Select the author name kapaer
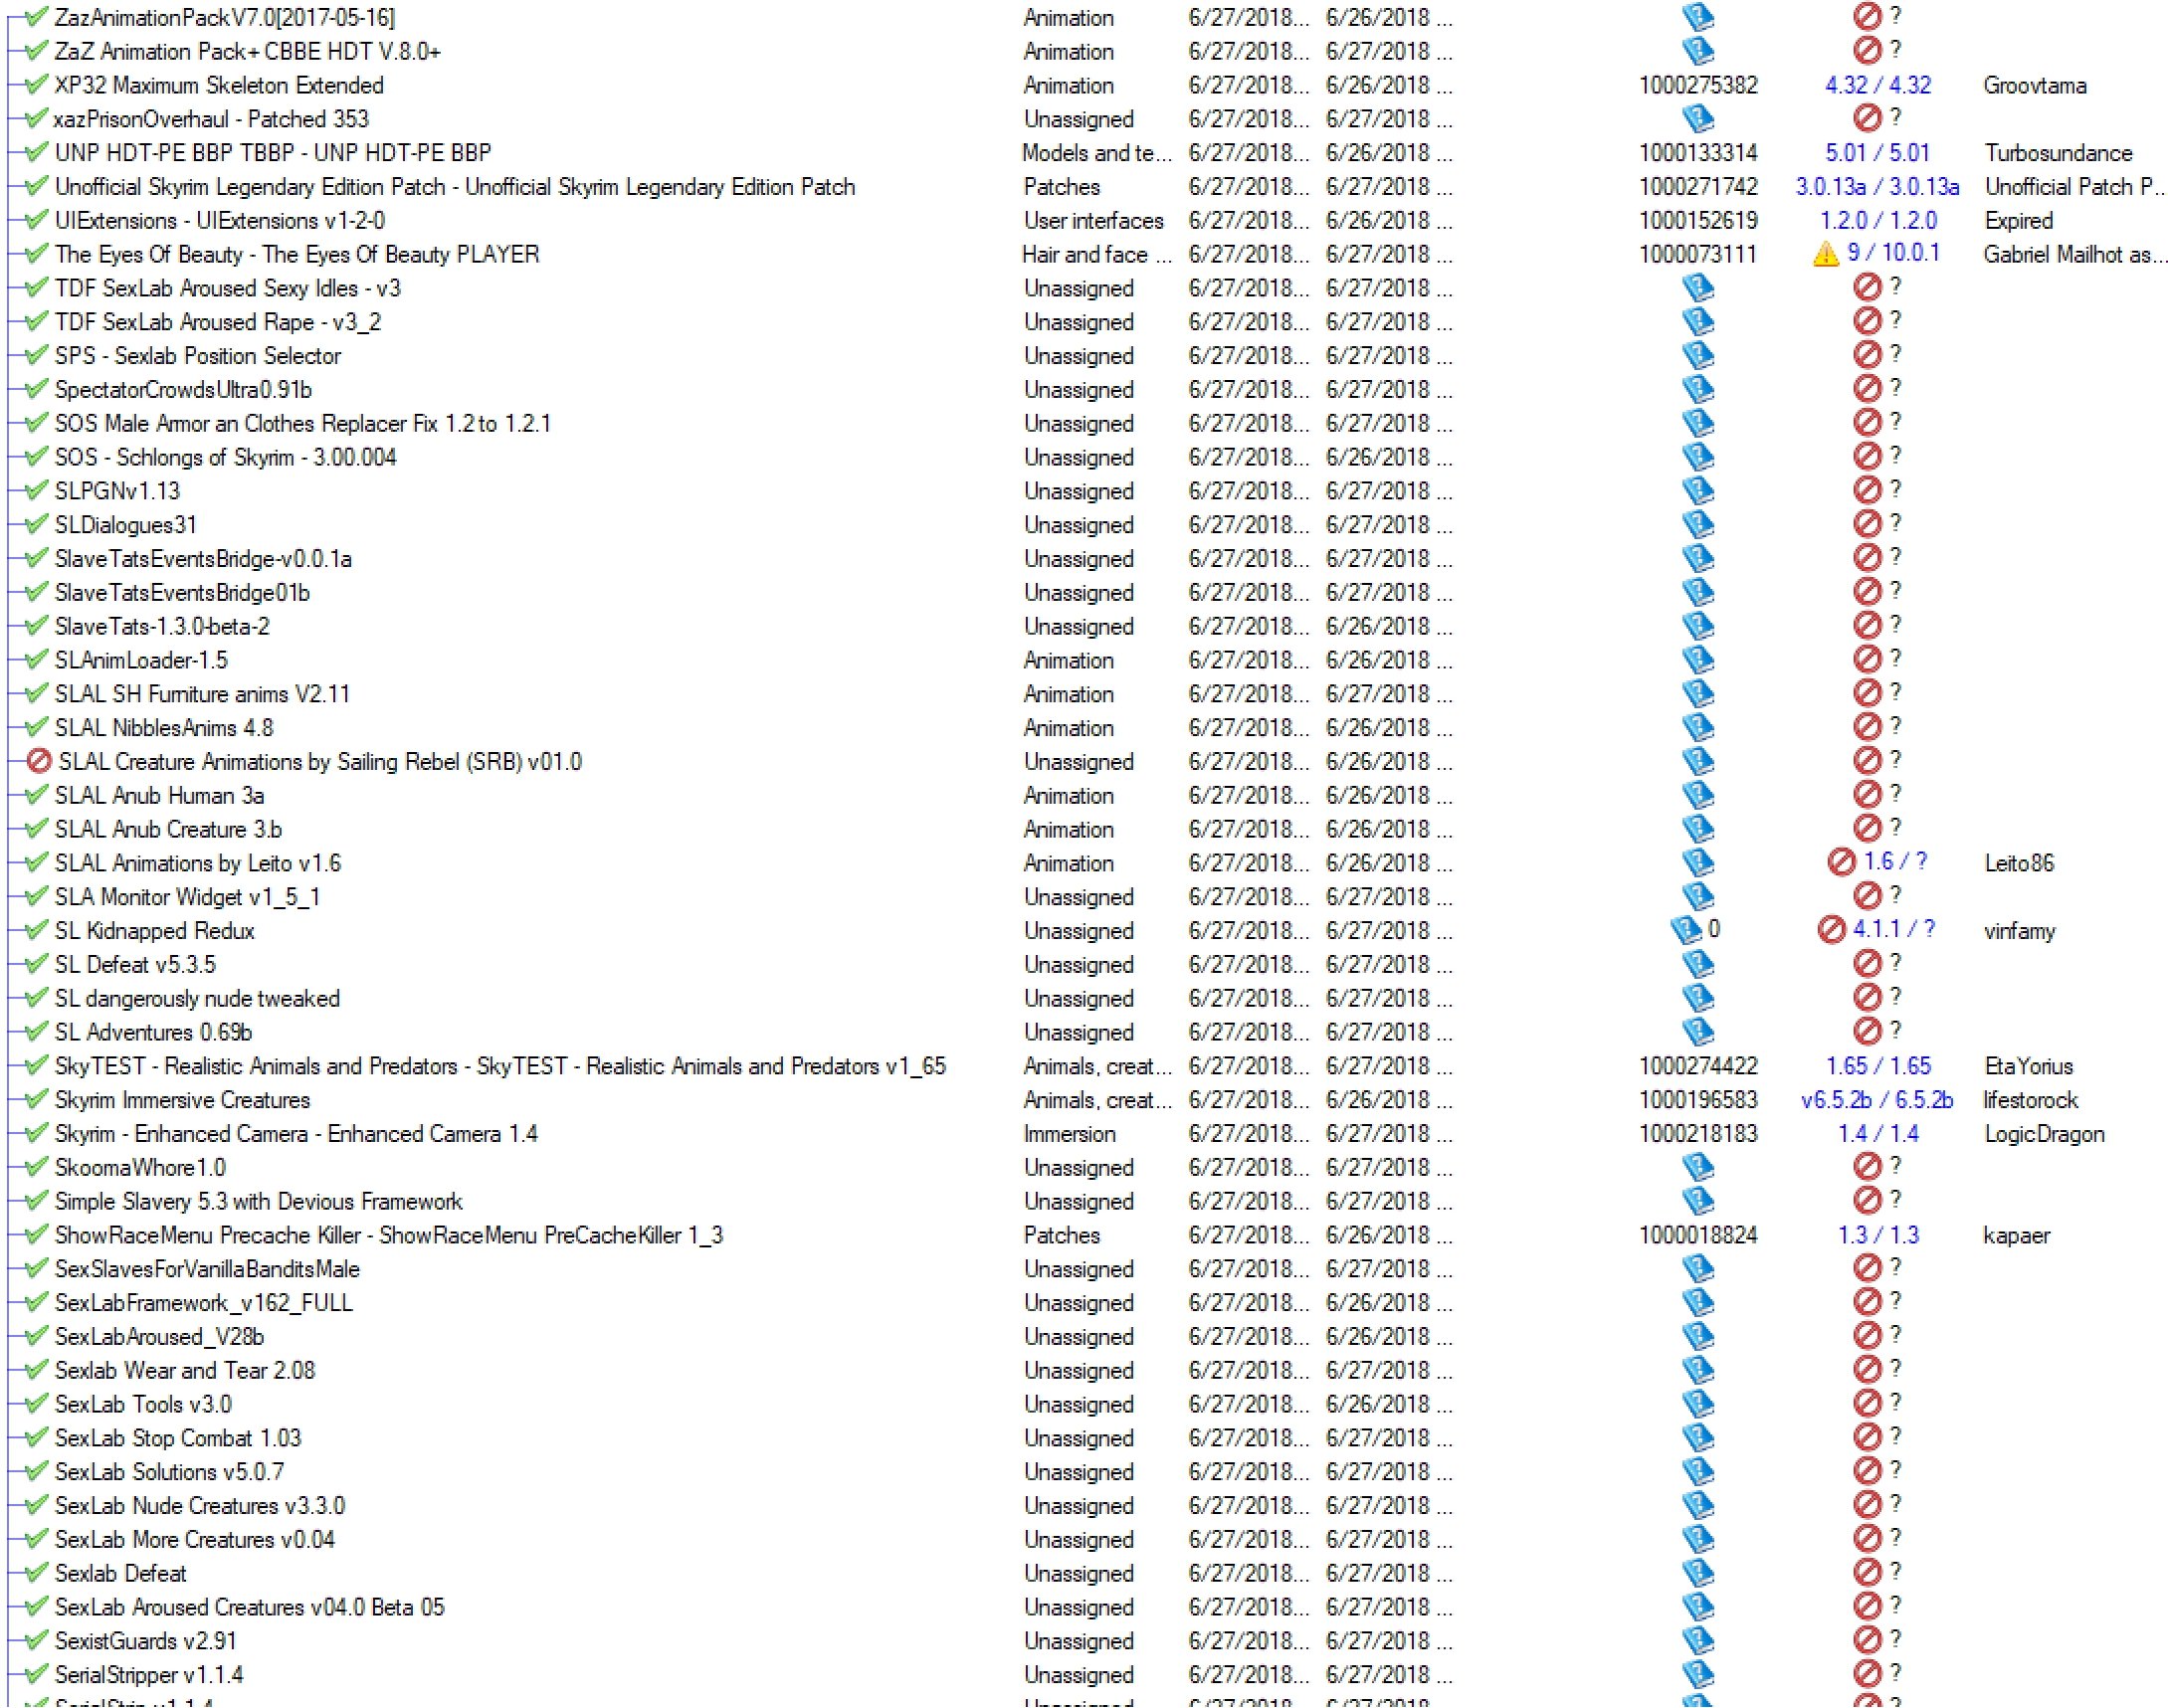Viewport: 2168px width, 1708px height. coord(2016,1235)
